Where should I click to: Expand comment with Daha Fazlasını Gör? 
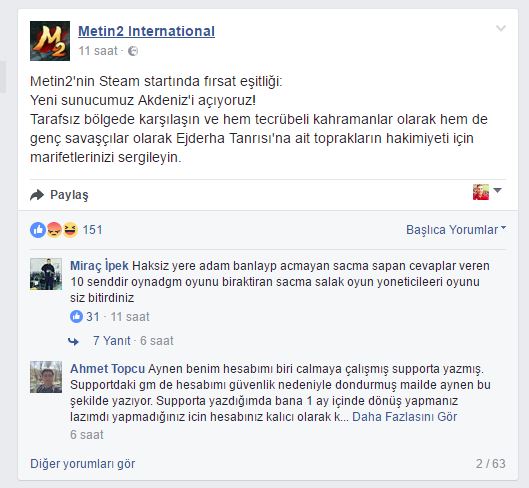pyautogui.click(x=405, y=417)
